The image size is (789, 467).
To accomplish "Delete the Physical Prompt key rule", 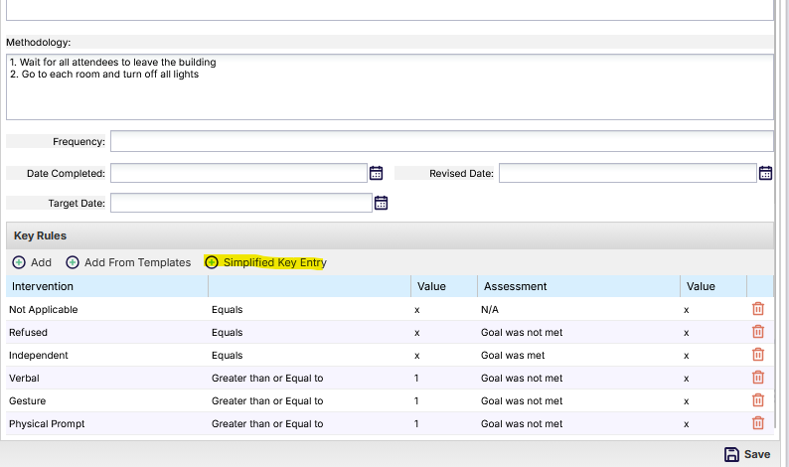I will [x=758, y=423].
